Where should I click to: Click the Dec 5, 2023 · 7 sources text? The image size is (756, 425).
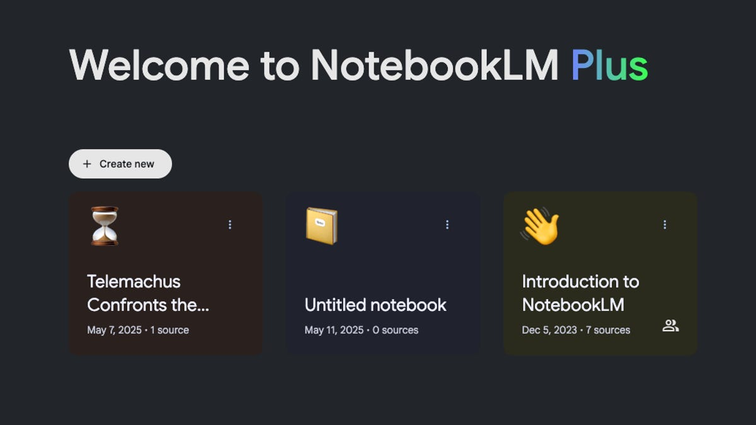tap(576, 330)
